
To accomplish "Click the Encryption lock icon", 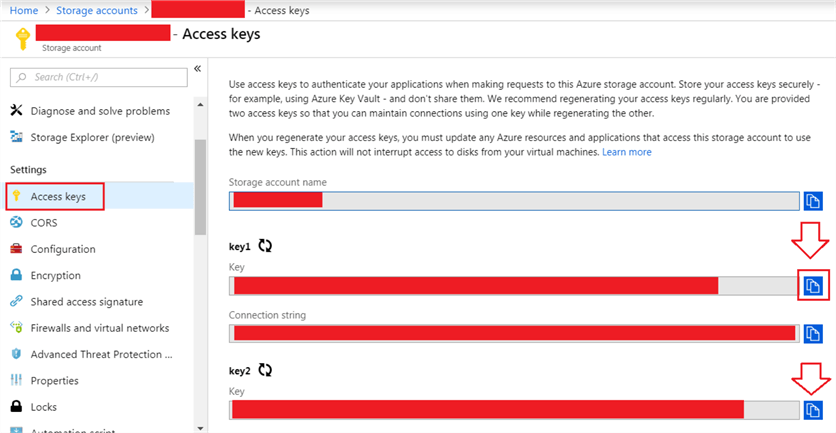I will (x=17, y=276).
